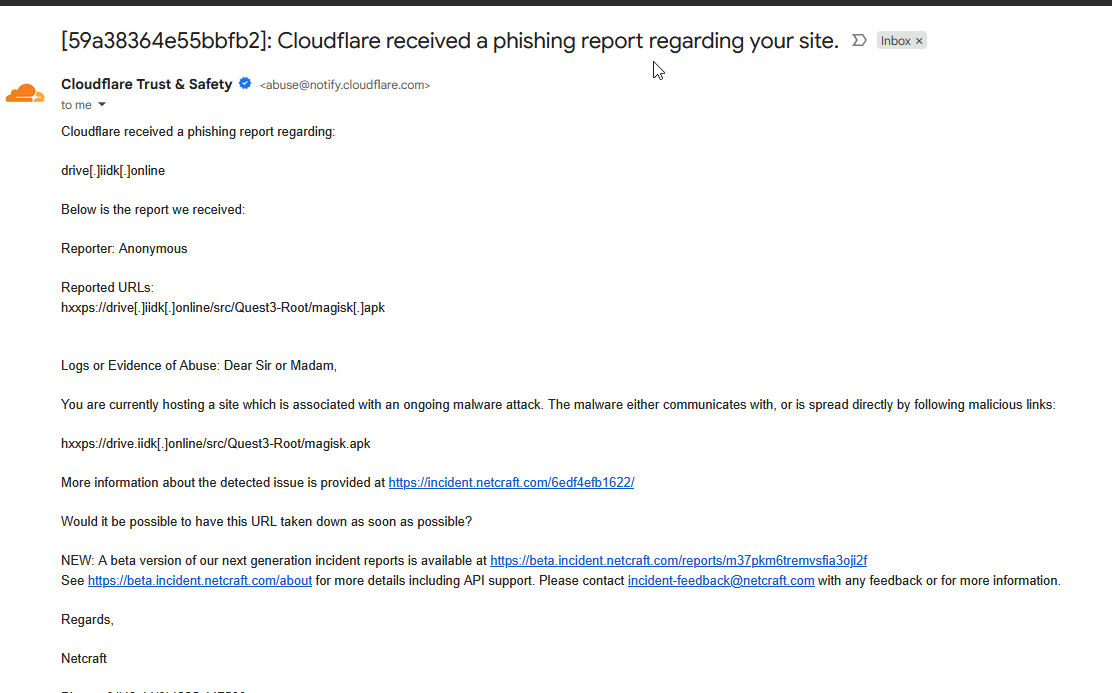The image size is (1112, 693).
Task: Open the beta incident reports link
Action: (679, 560)
